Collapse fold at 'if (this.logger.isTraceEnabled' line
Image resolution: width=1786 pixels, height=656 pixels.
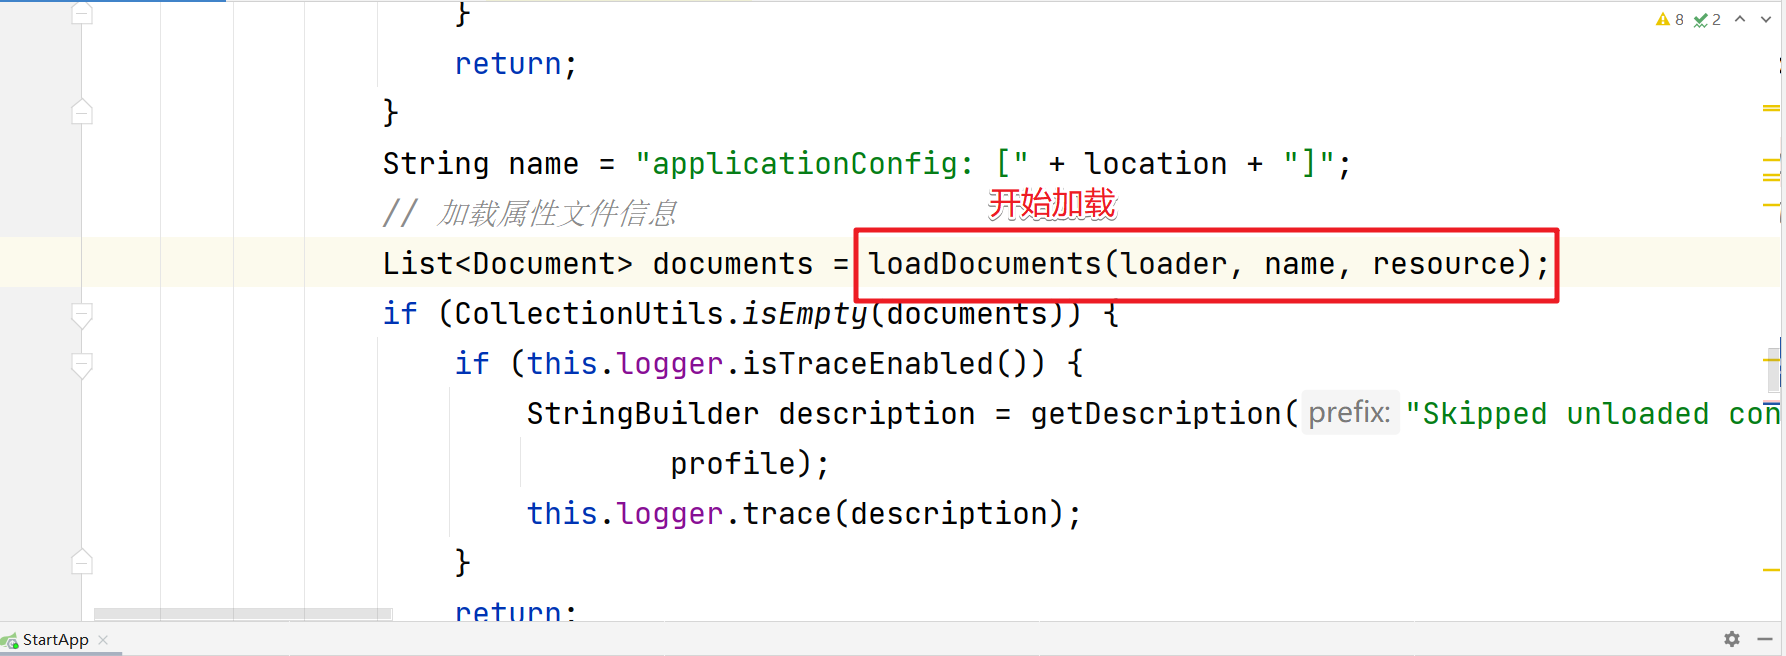coord(82,365)
